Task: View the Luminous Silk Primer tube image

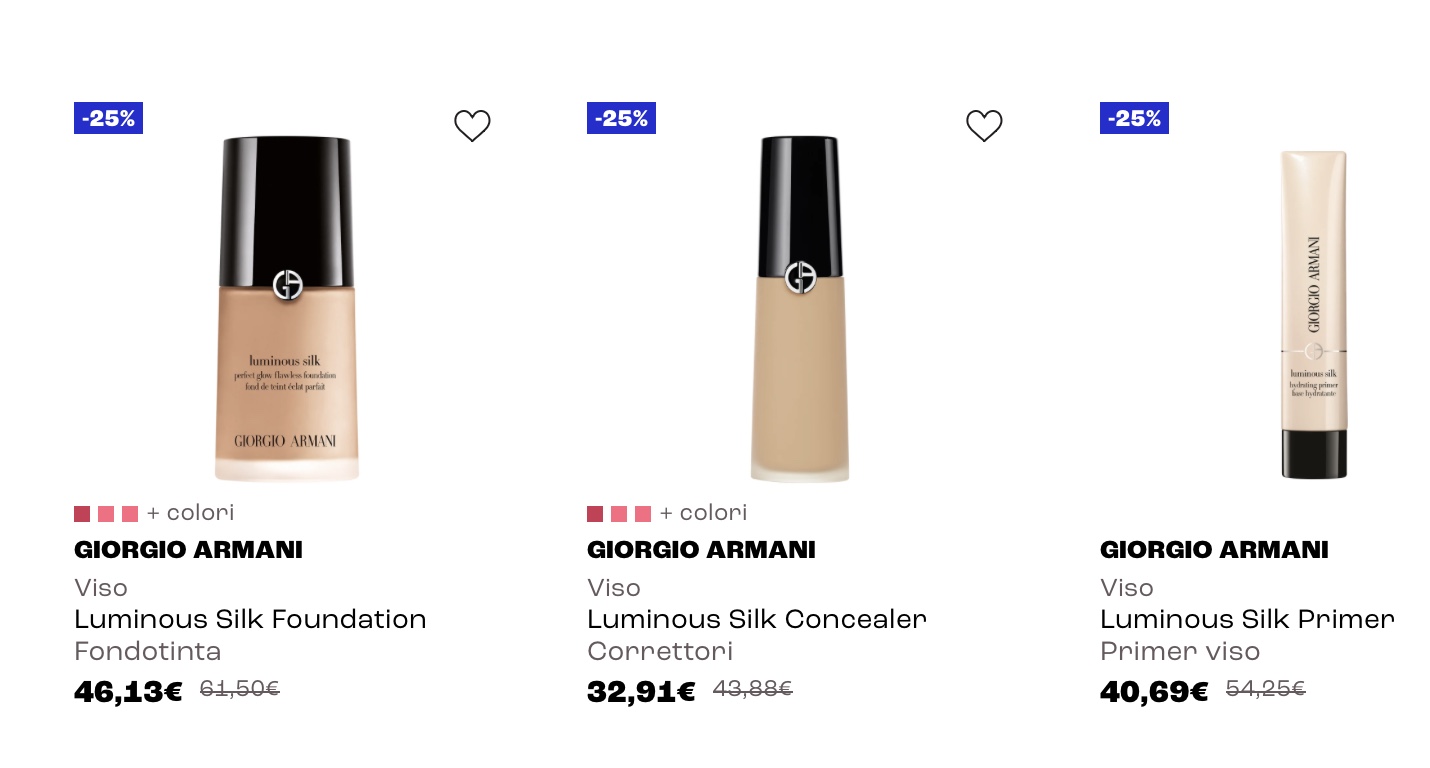Action: [1313, 314]
